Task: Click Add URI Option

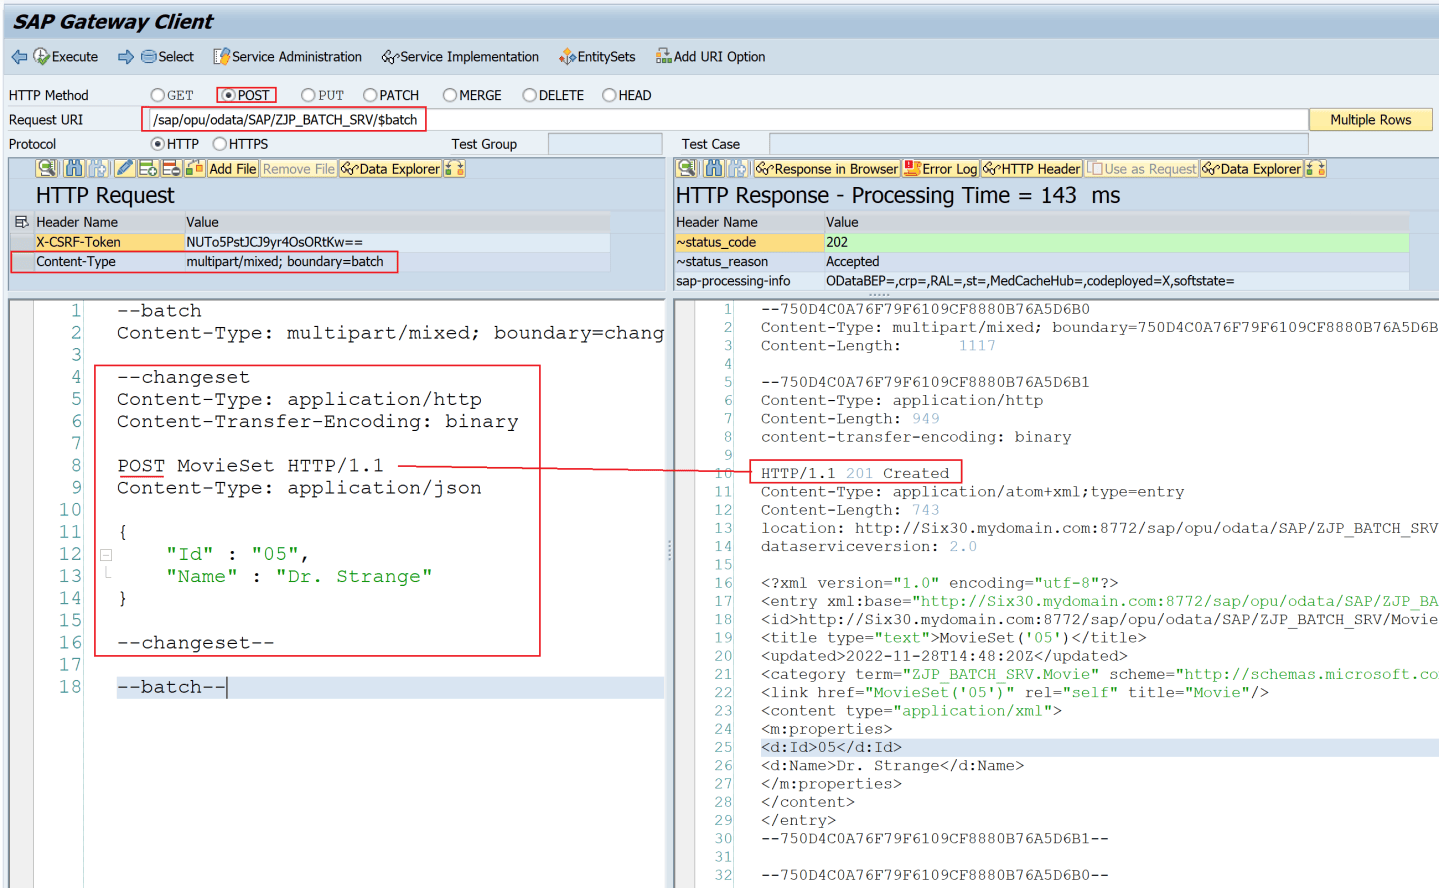Action: (711, 57)
